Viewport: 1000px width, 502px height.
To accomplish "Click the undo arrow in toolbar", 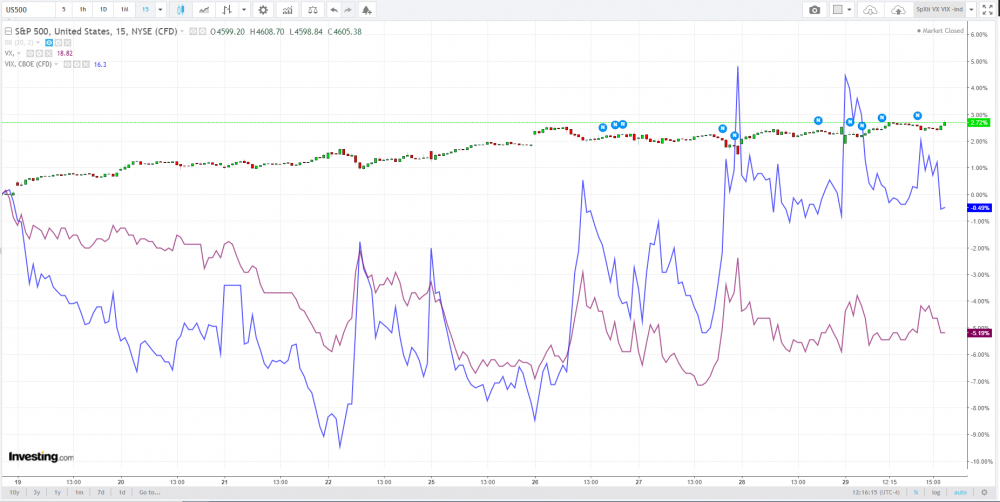I will 334,9.
